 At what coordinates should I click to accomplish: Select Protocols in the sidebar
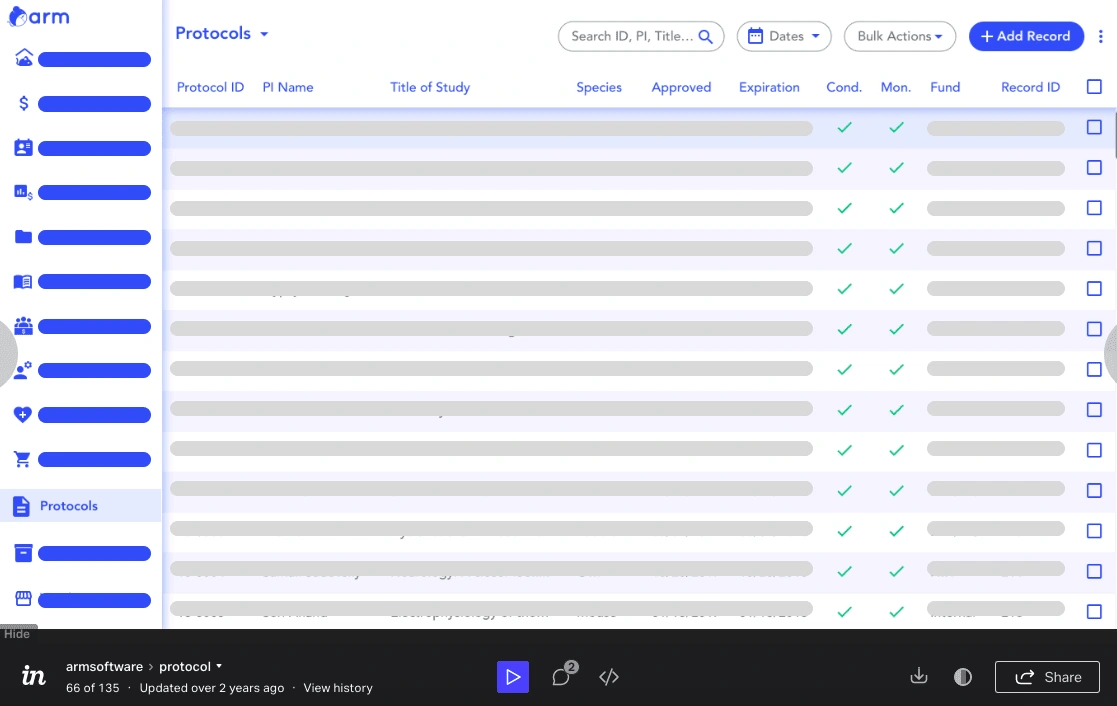pos(80,506)
